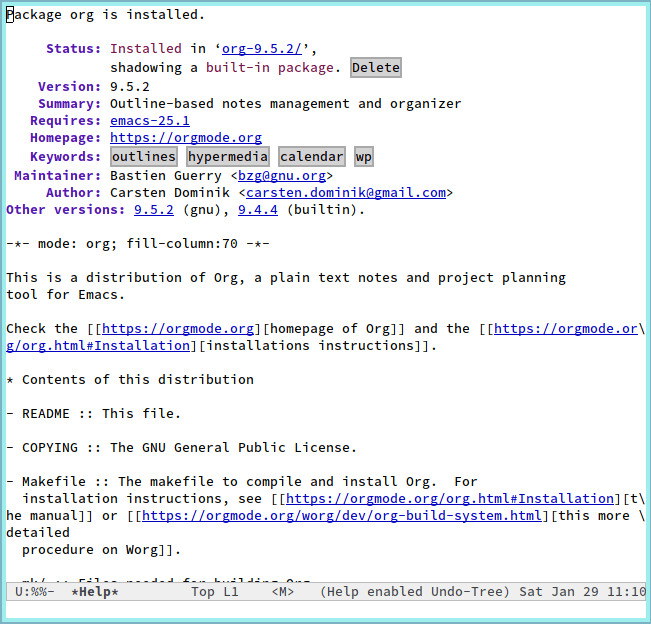The height and width of the screenshot is (624, 651).
Task: Click the *Help* buffer name in mode line
Action: pyautogui.click(x=95, y=592)
